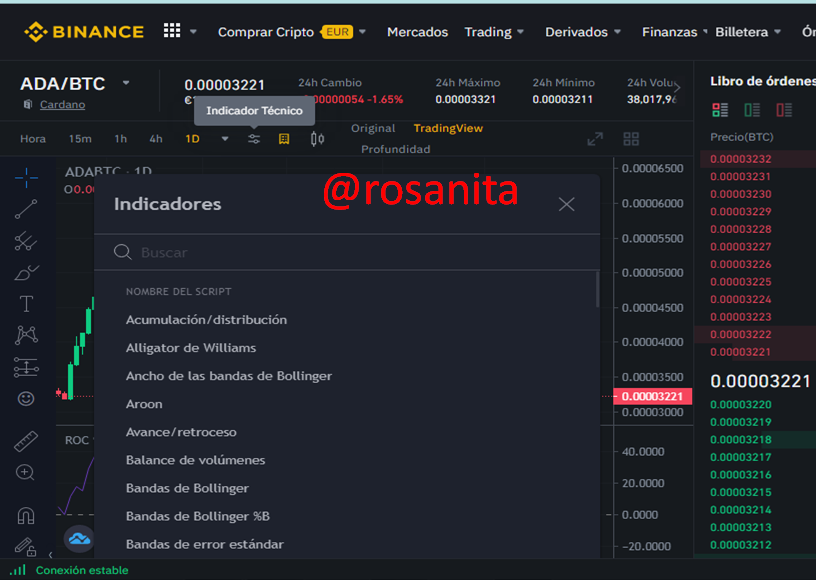Open the Derivados dropdown menu
This screenshot has width=816, height=580.
pos(583,32)
